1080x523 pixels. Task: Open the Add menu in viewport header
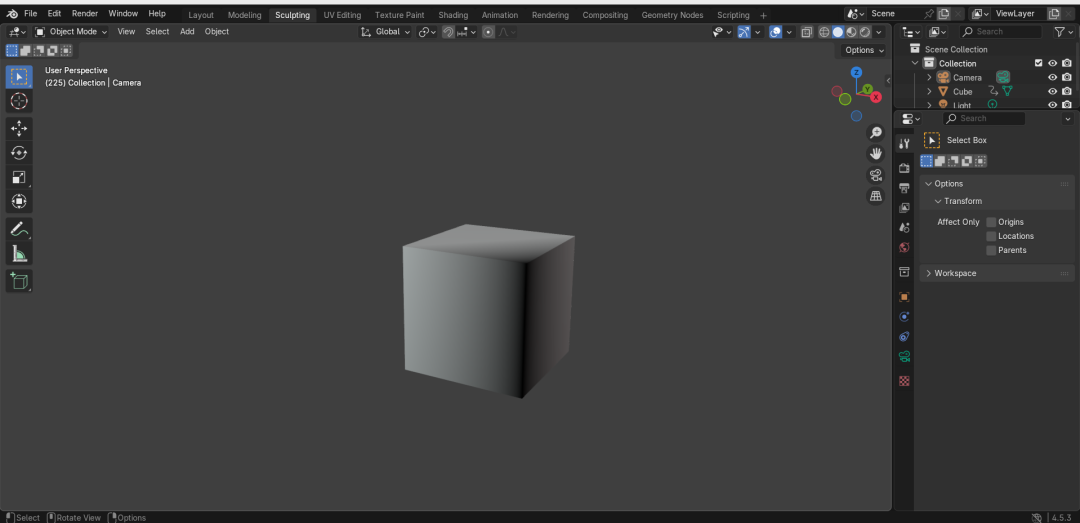click(x=187, y=32)
